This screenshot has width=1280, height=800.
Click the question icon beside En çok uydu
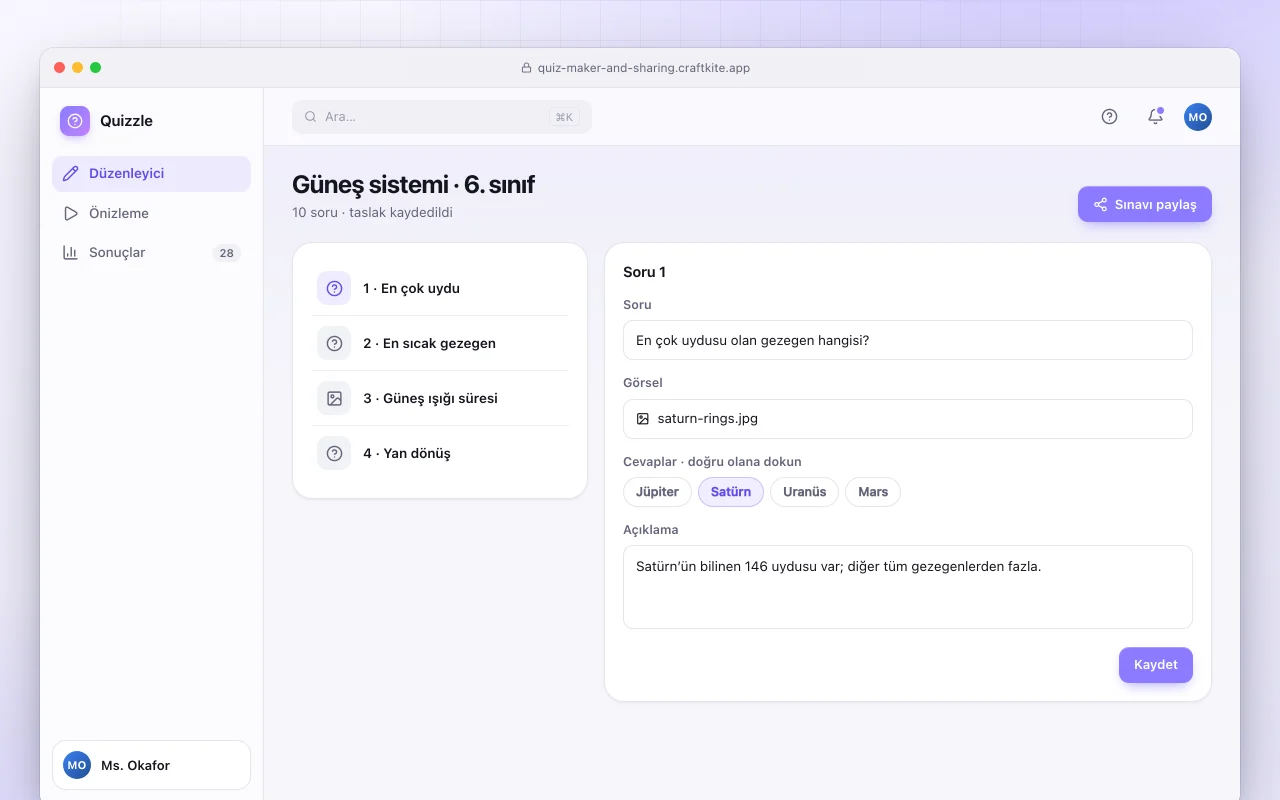(334, 288)
